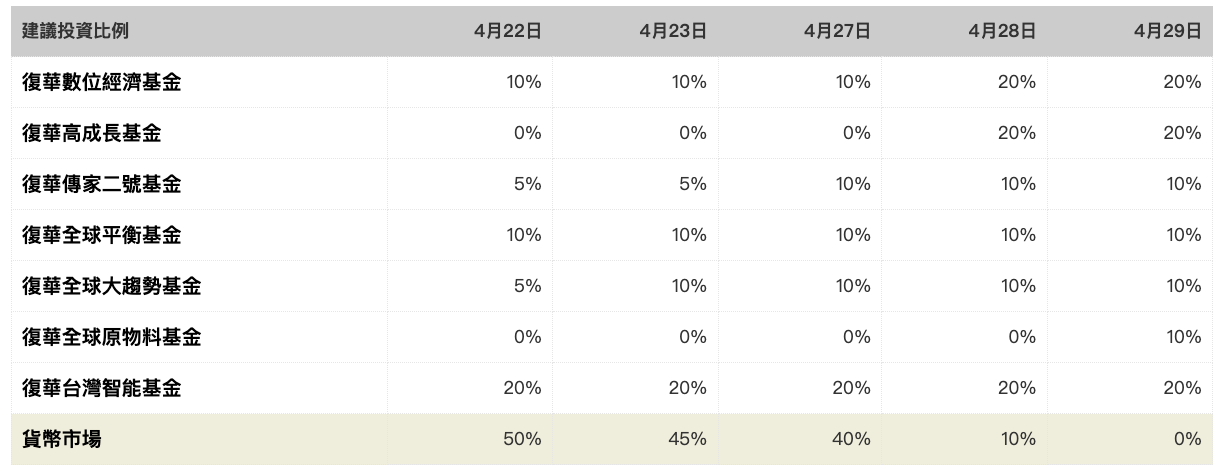The width and height of the screenshot is (1220, 474).
Task: Select the 40% cell in 貨幣市場 row
Action: pos(852,439)
